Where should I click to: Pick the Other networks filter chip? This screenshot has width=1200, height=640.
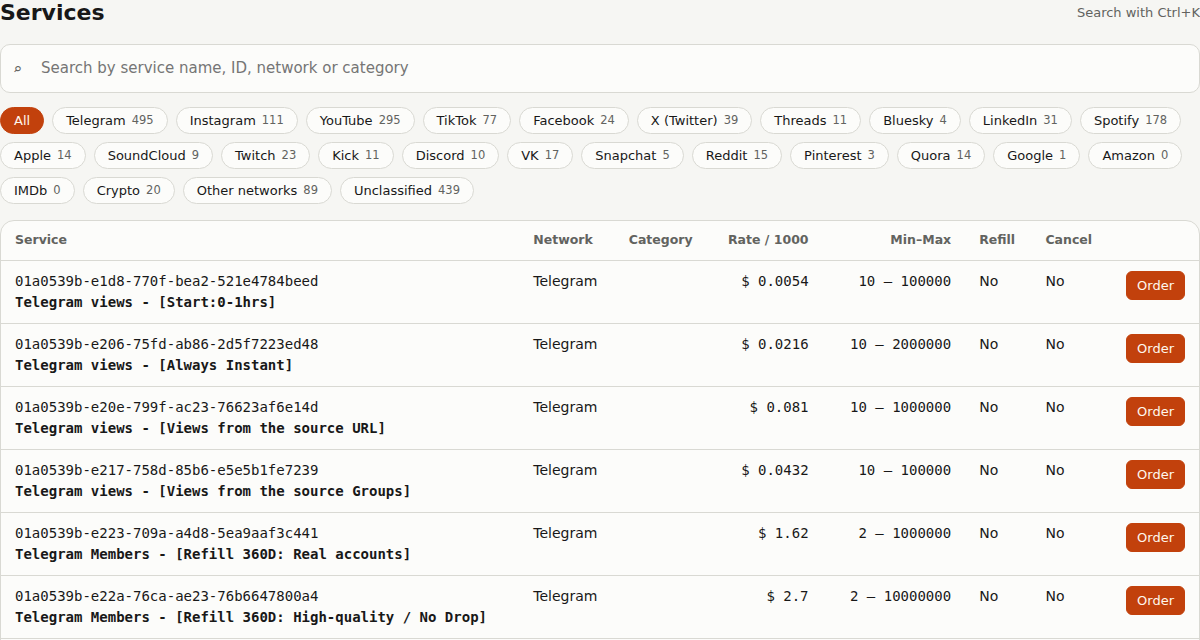pos(257,191)
